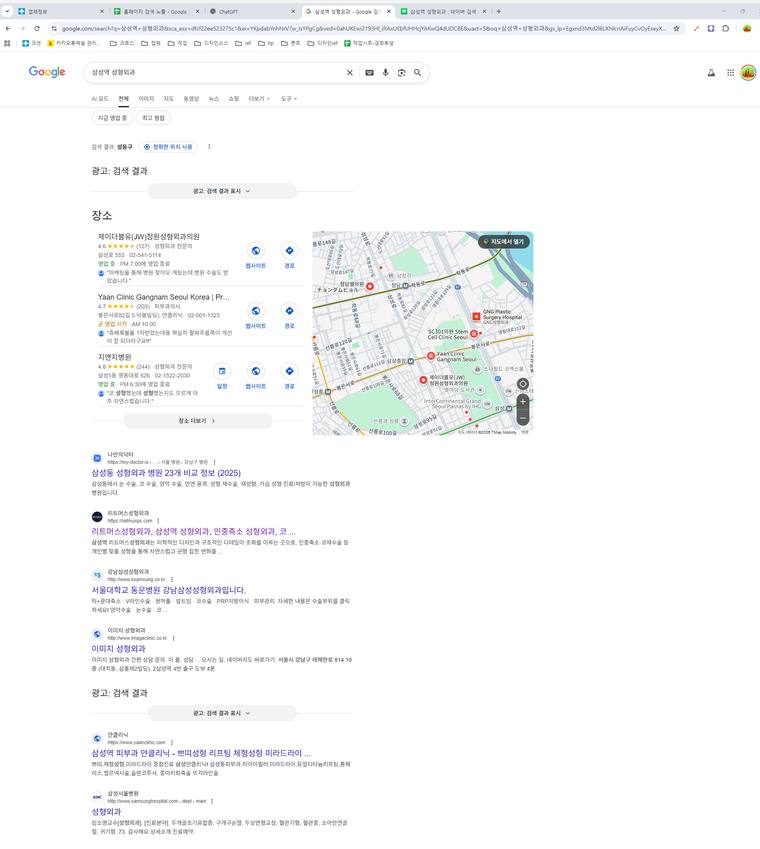Enable 정확한 위치 사용 option
Screen dimensions: 760x849
(x=168, y=147)
